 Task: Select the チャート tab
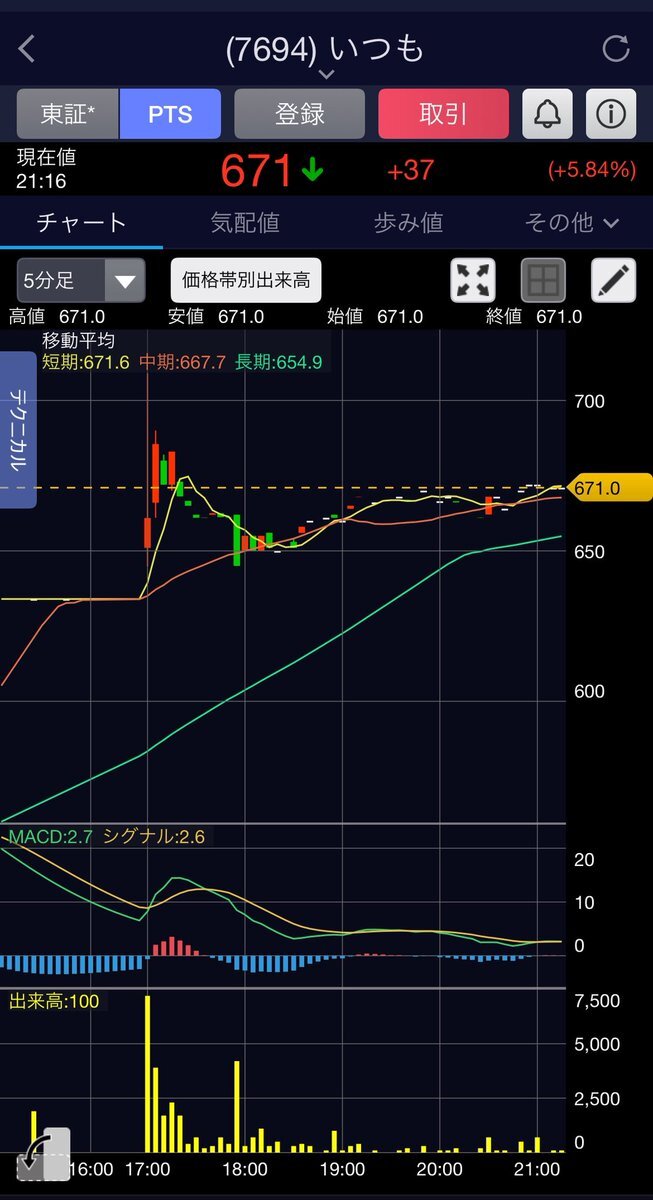tap(81, 222)
